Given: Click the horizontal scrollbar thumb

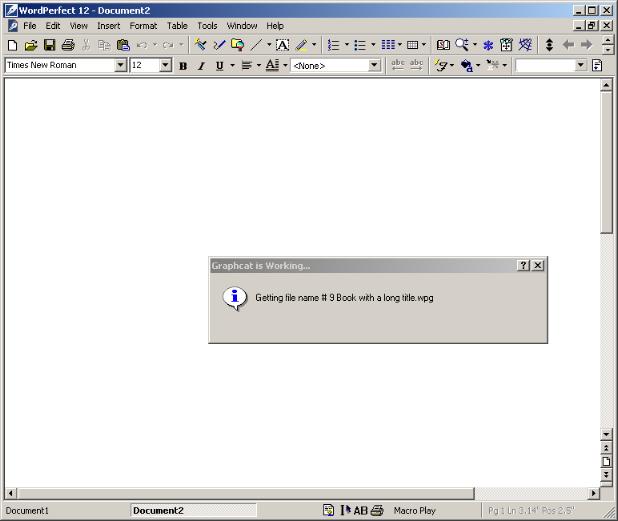Looking at the screenshot, I should click(x=245, y=493).
